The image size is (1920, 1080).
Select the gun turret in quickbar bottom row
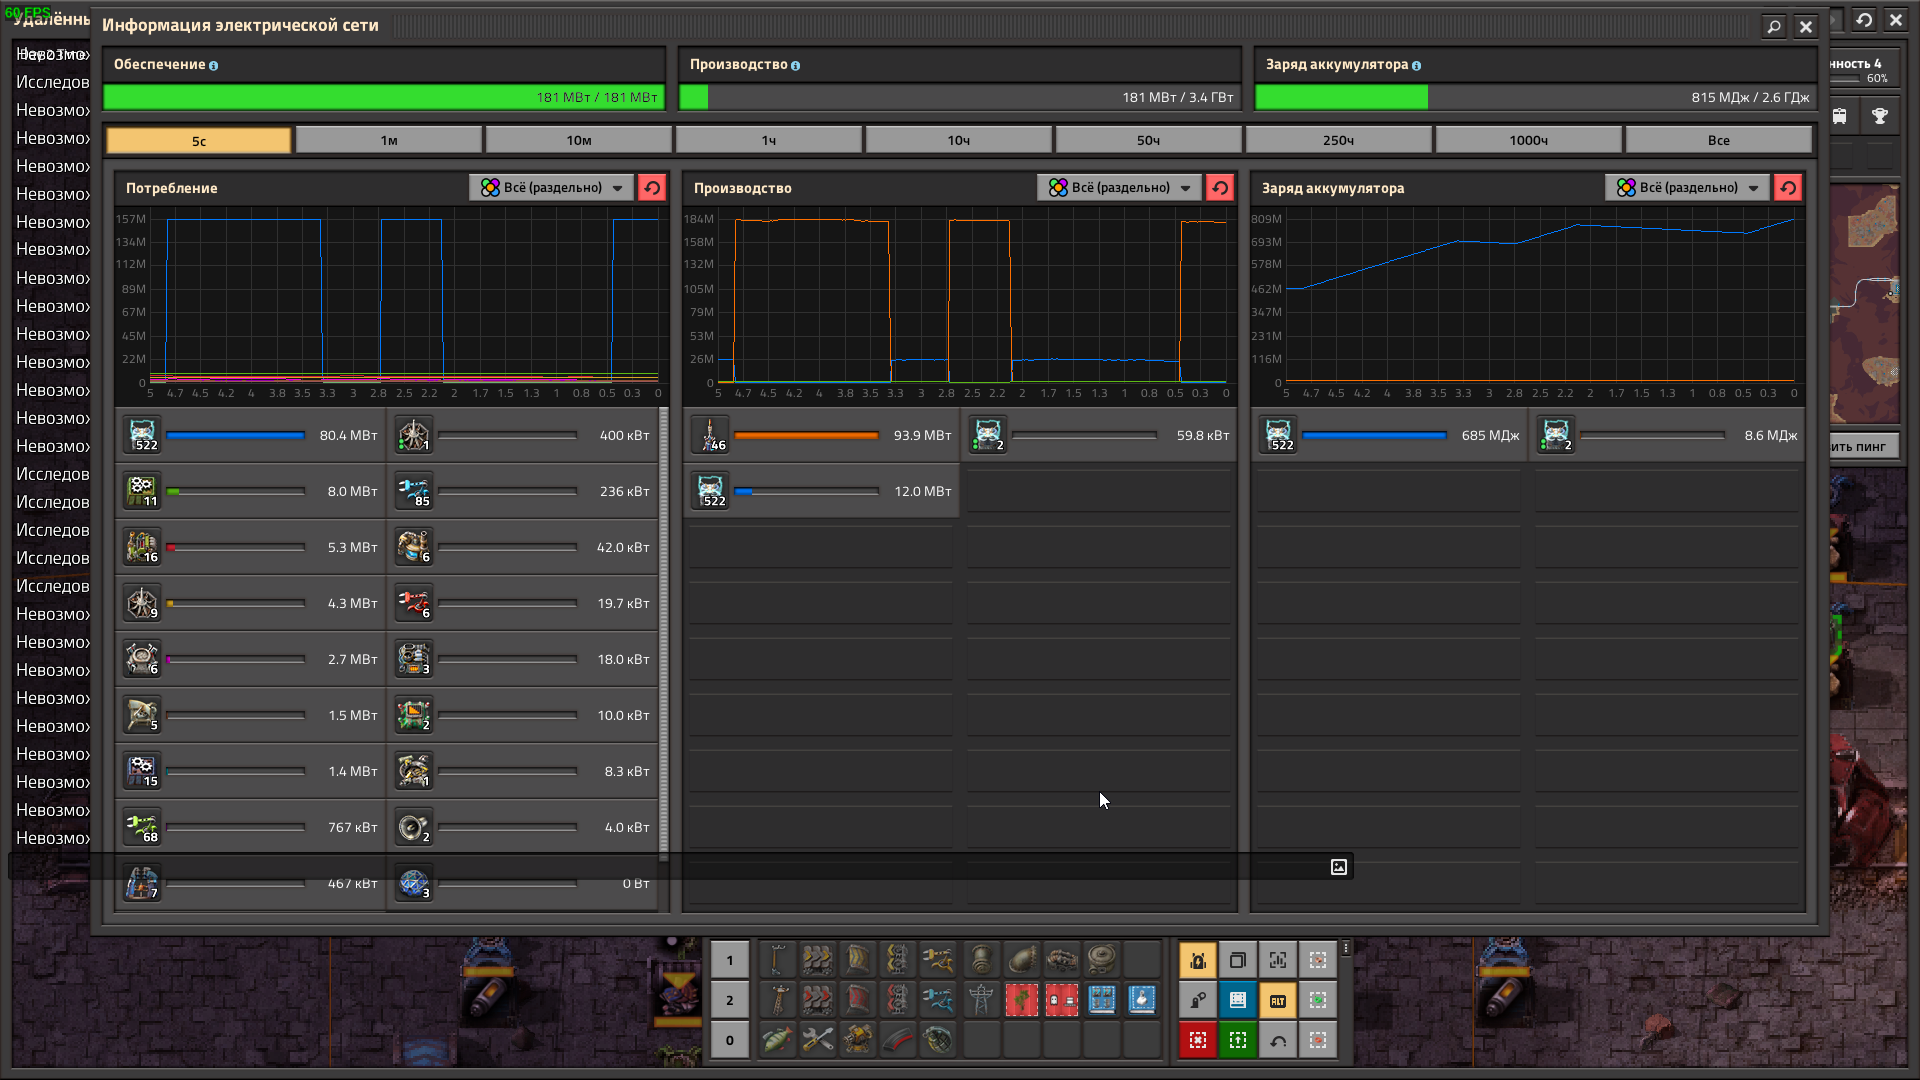pos(858,1040)
